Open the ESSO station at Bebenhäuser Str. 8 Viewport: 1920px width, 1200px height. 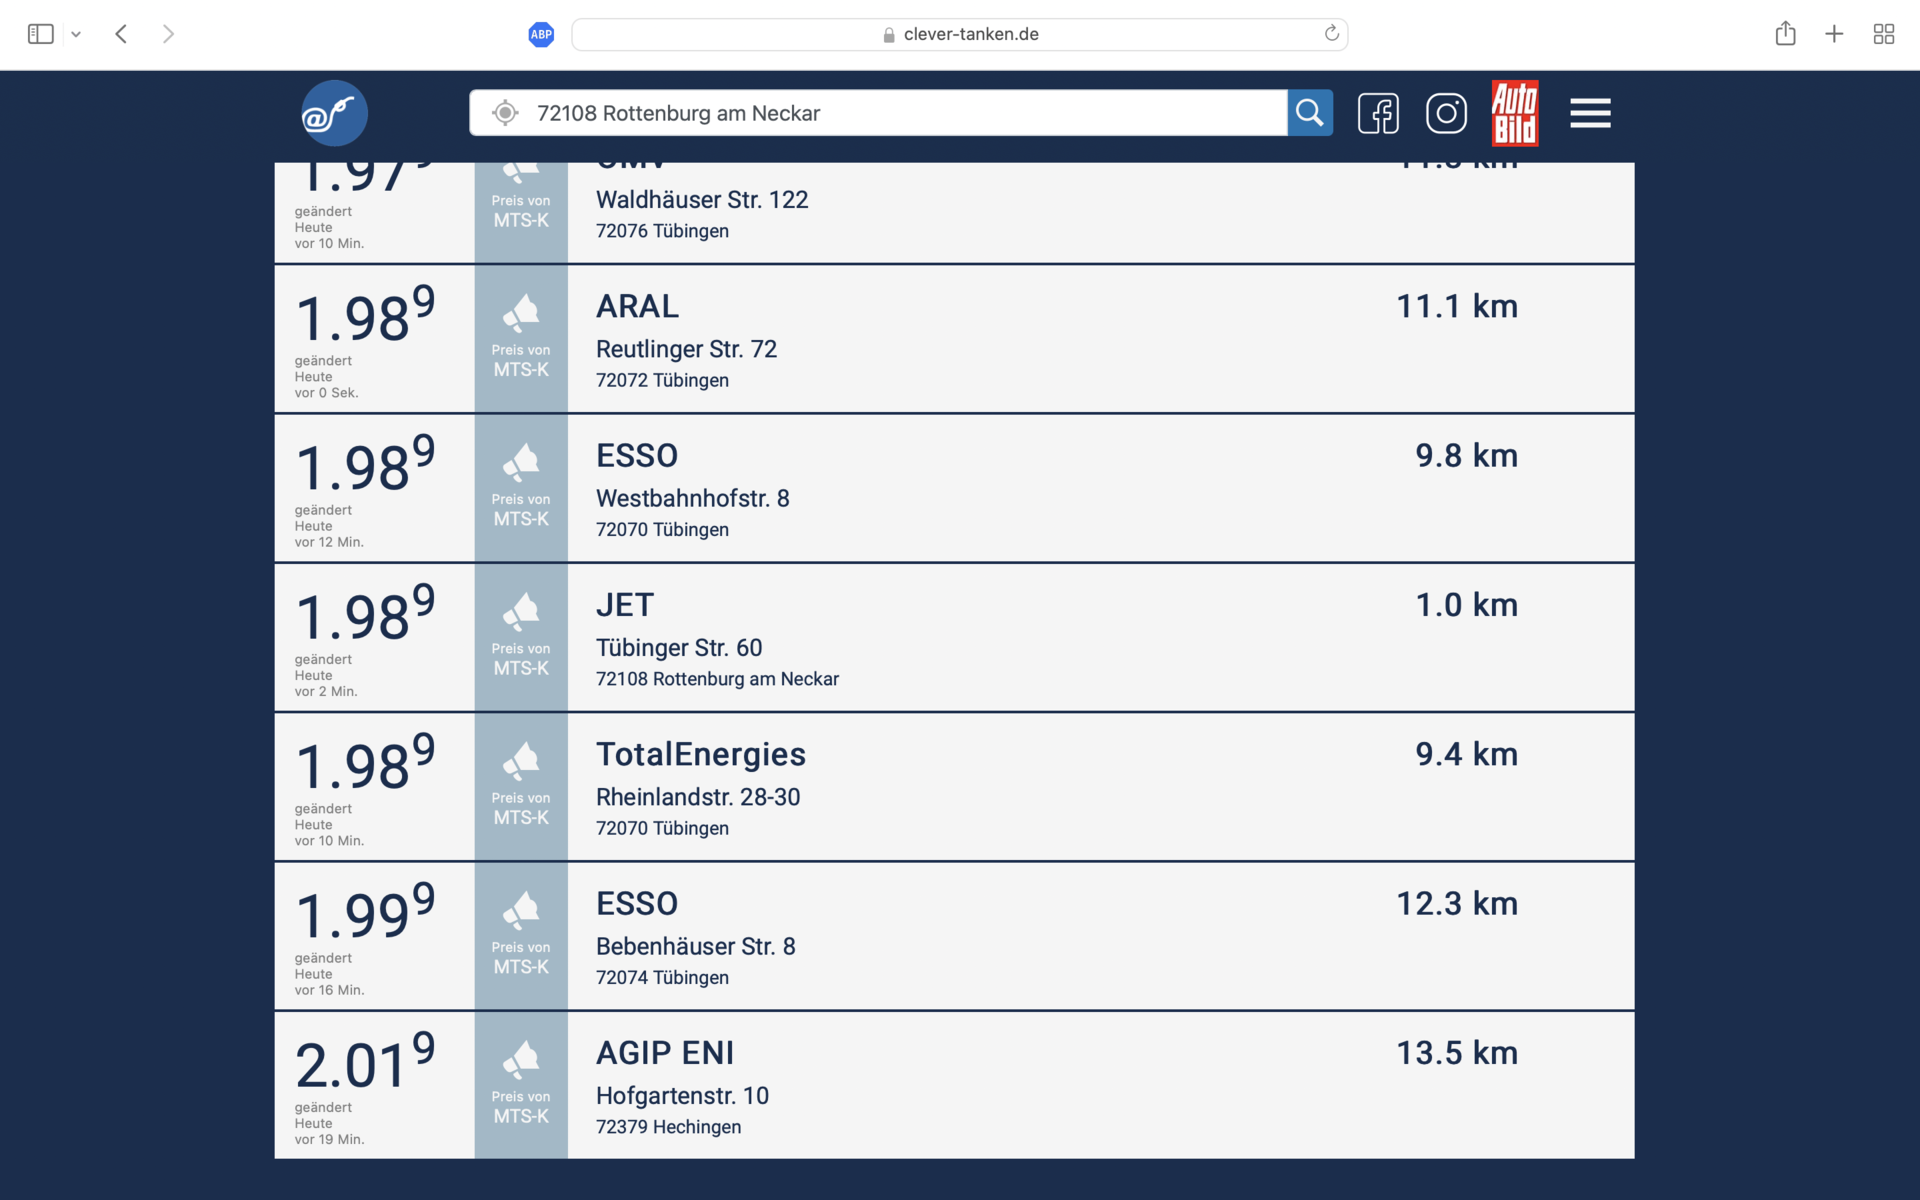[637, 903]
